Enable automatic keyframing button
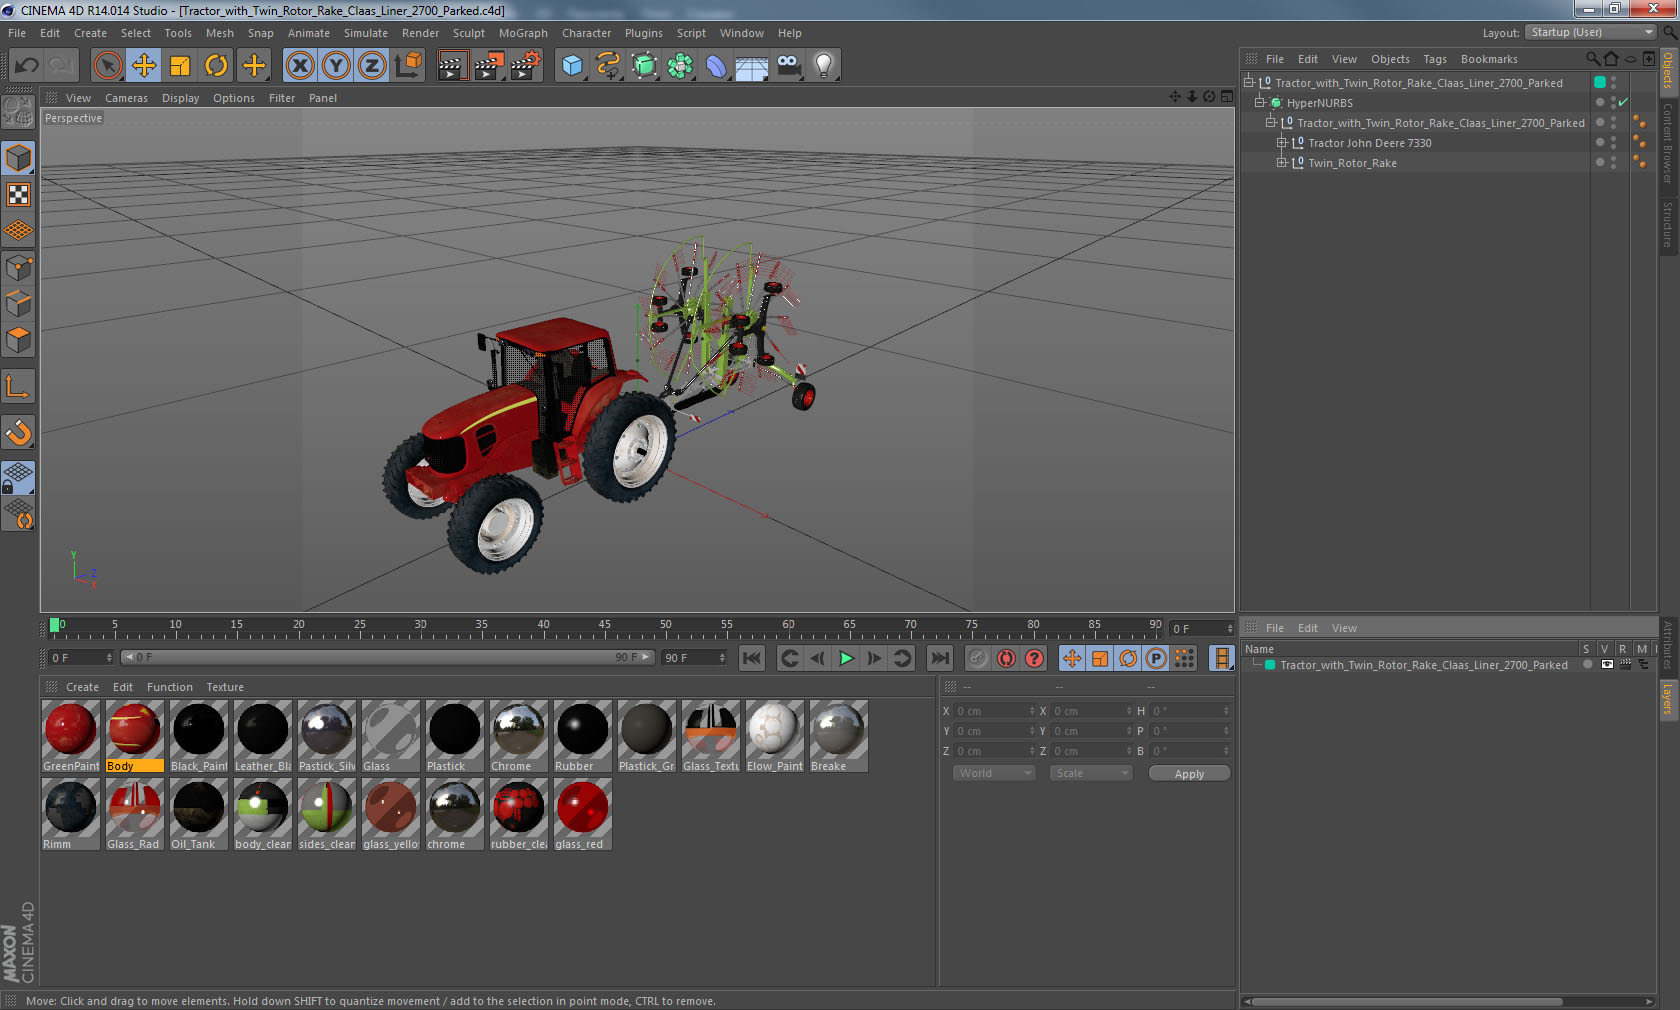Viewport: 1680px width, 1010px height. [1006, 658]
